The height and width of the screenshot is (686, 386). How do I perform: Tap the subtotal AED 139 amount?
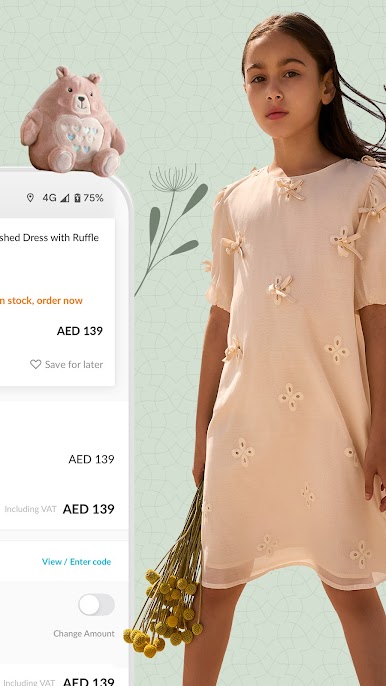click(x=91, y=459)
